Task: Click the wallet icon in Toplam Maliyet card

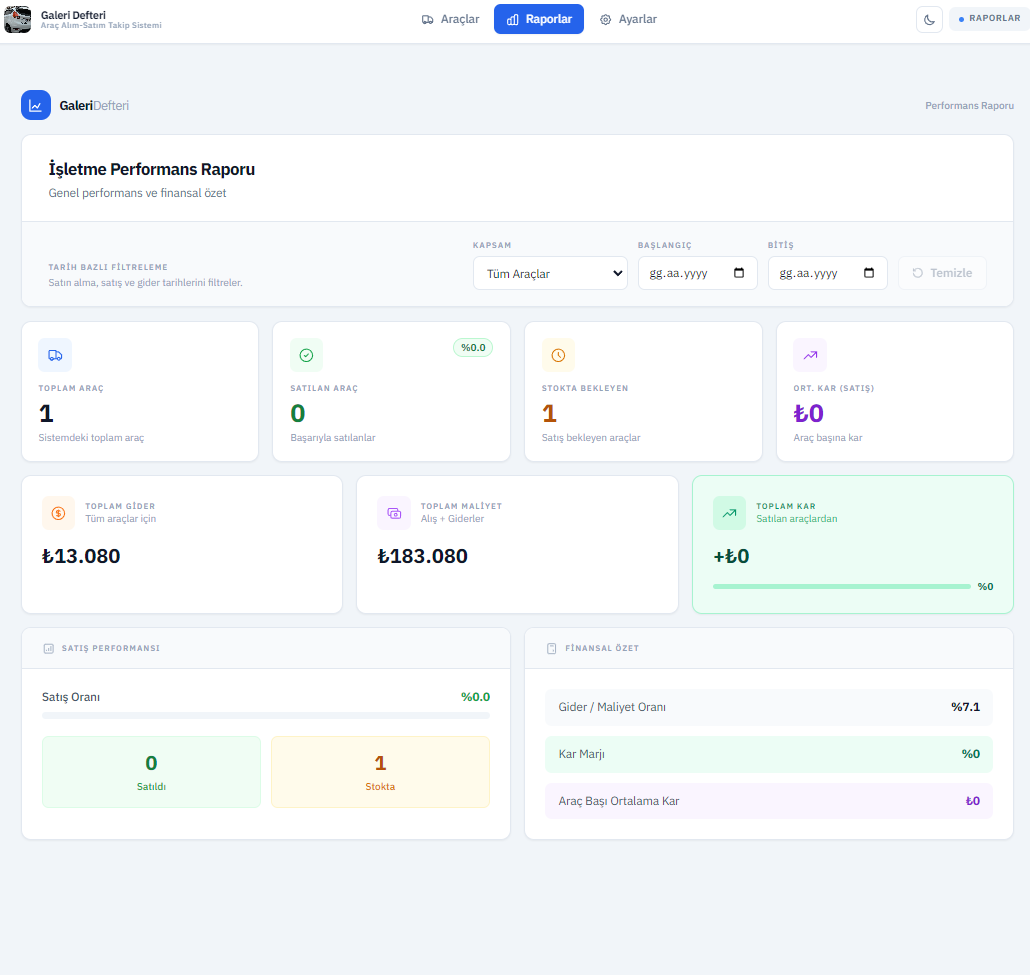Action: pos(394,513)
